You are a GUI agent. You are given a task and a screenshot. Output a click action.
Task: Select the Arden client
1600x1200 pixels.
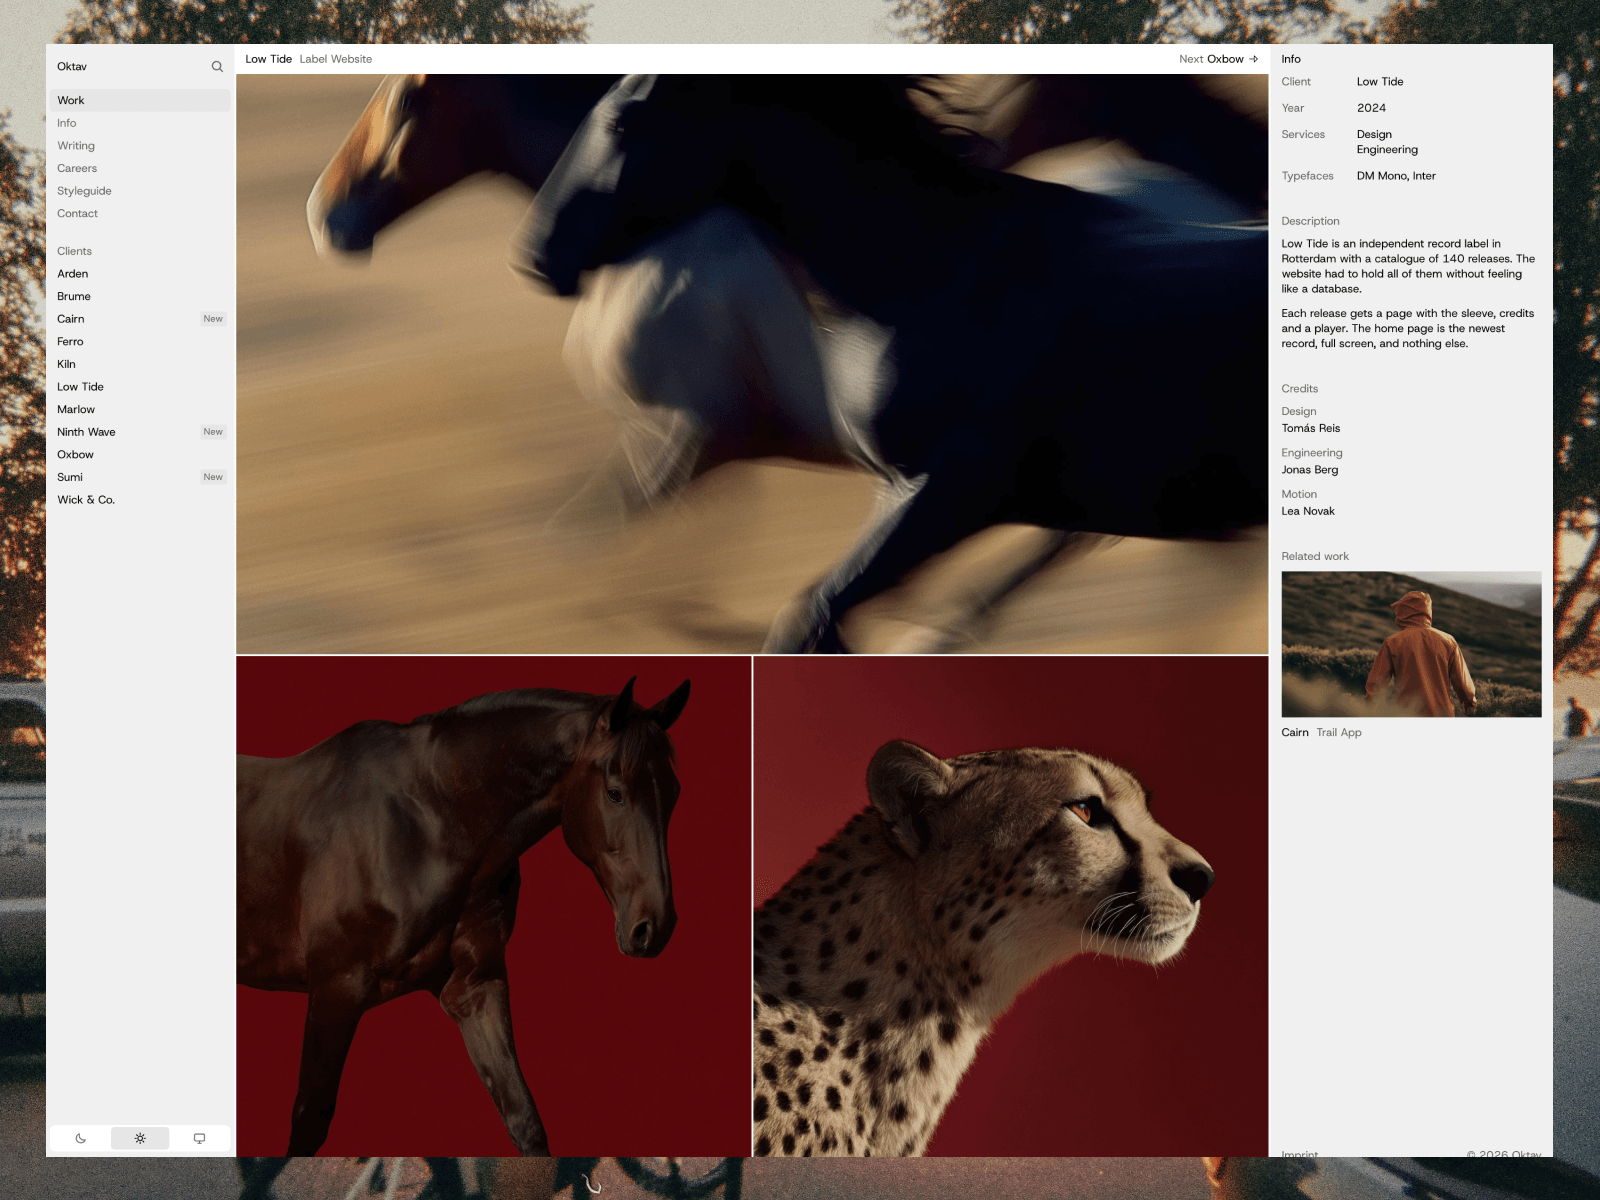click(x=140, y=274)
